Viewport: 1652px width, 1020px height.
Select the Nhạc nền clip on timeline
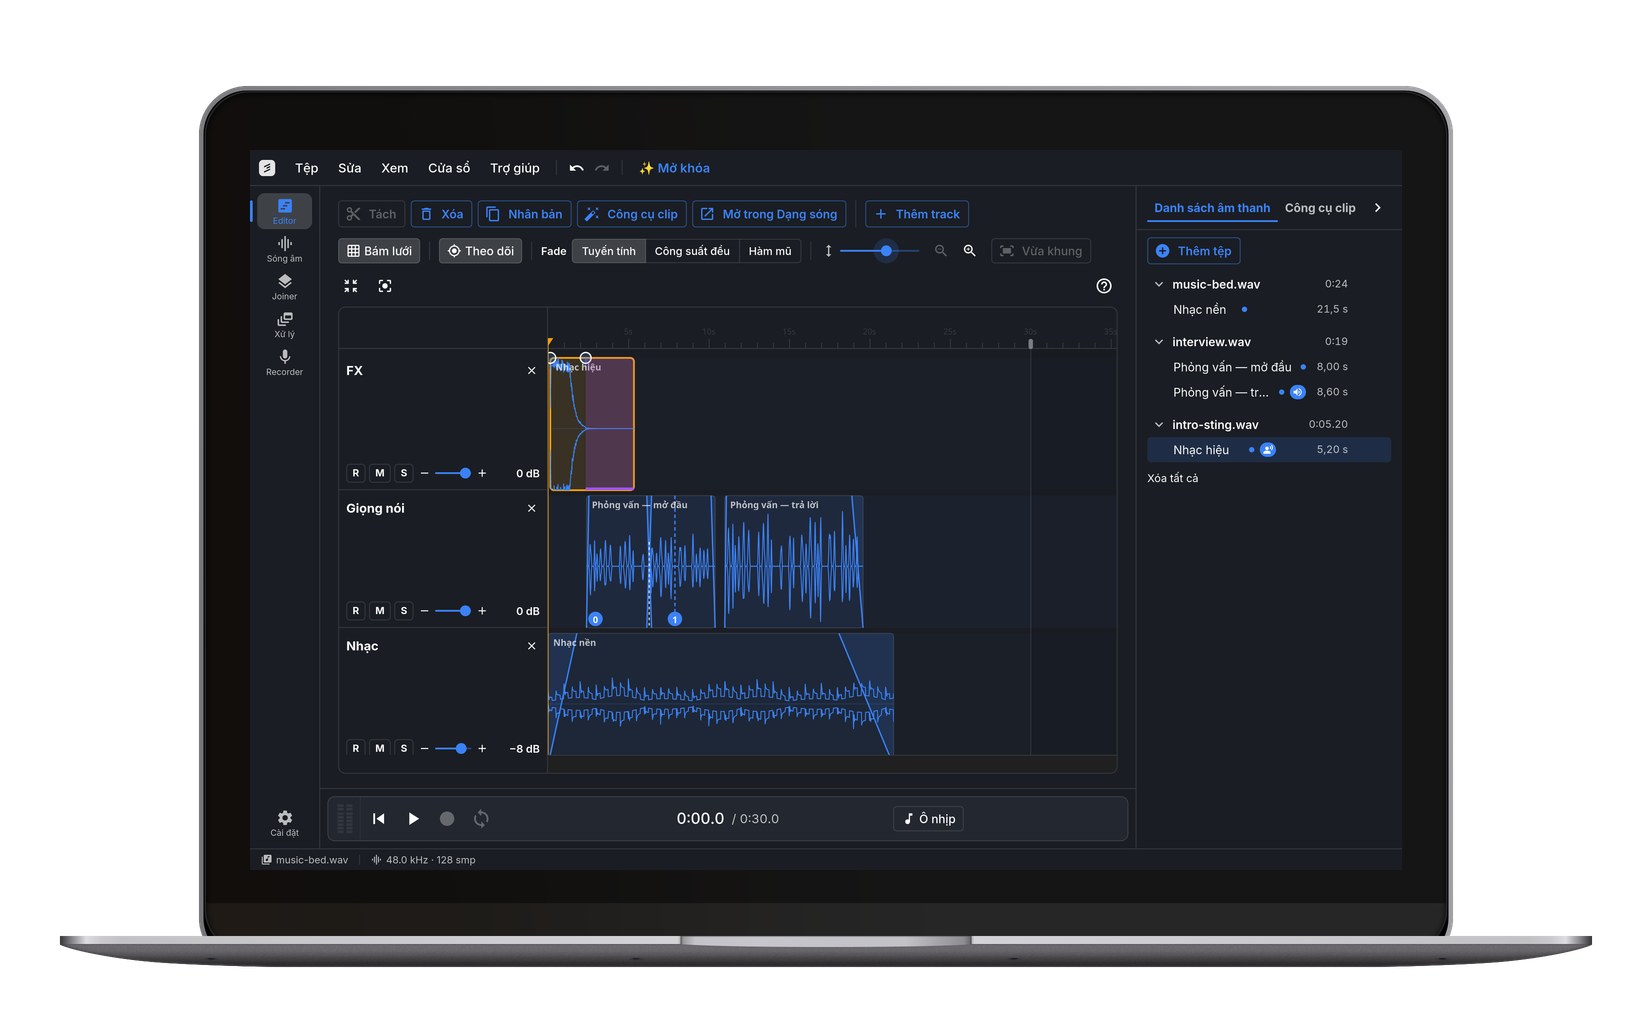[721, 694]
